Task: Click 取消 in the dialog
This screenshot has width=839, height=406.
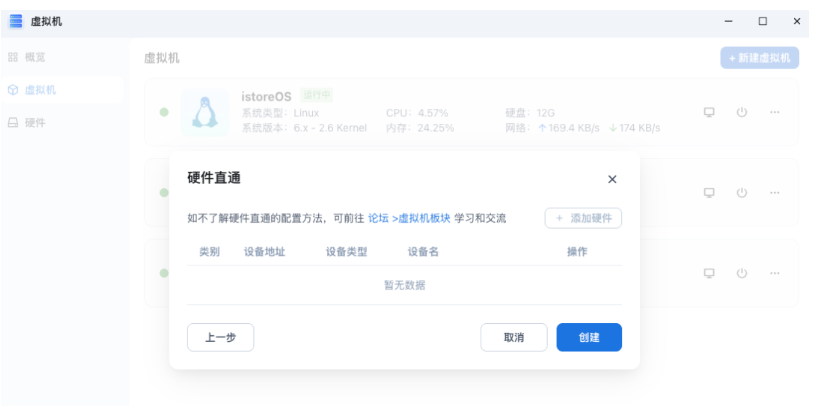Action: (x=514, y=338)
